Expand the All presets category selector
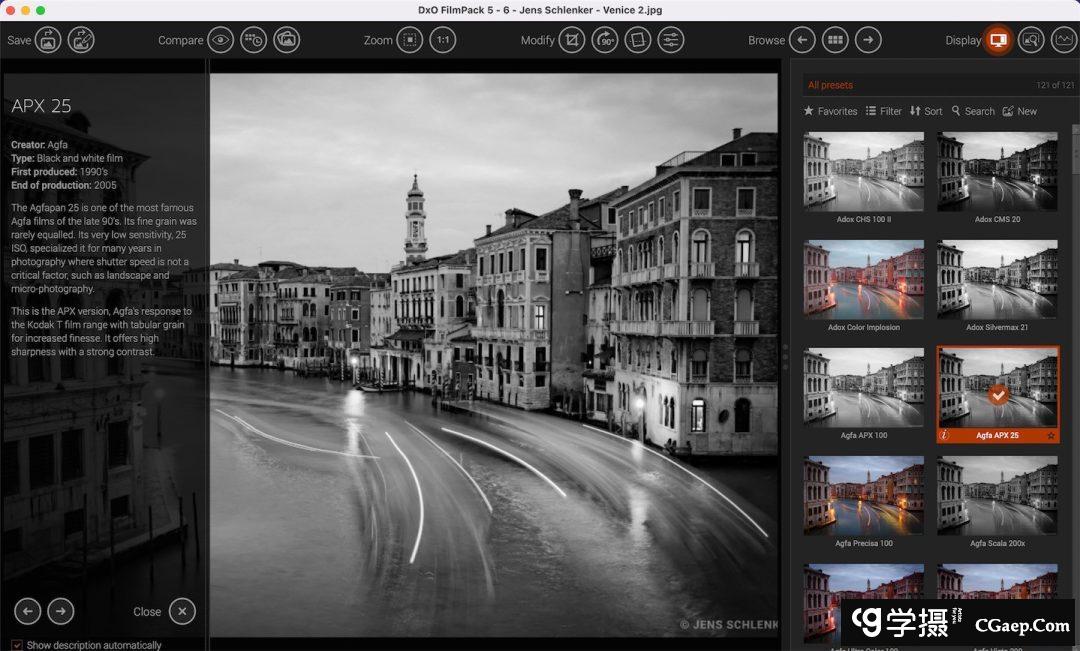 tap(832, 85)
